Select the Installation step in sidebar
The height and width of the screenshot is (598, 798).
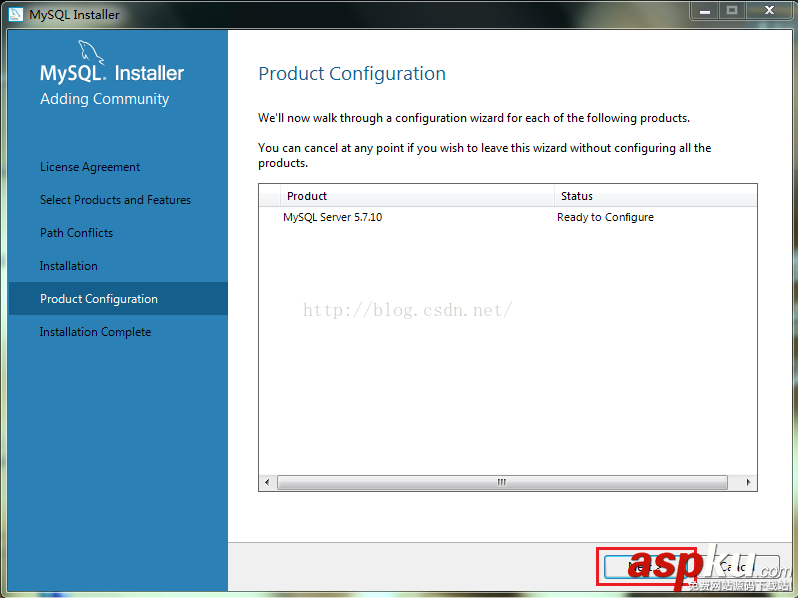click(69, 266)
